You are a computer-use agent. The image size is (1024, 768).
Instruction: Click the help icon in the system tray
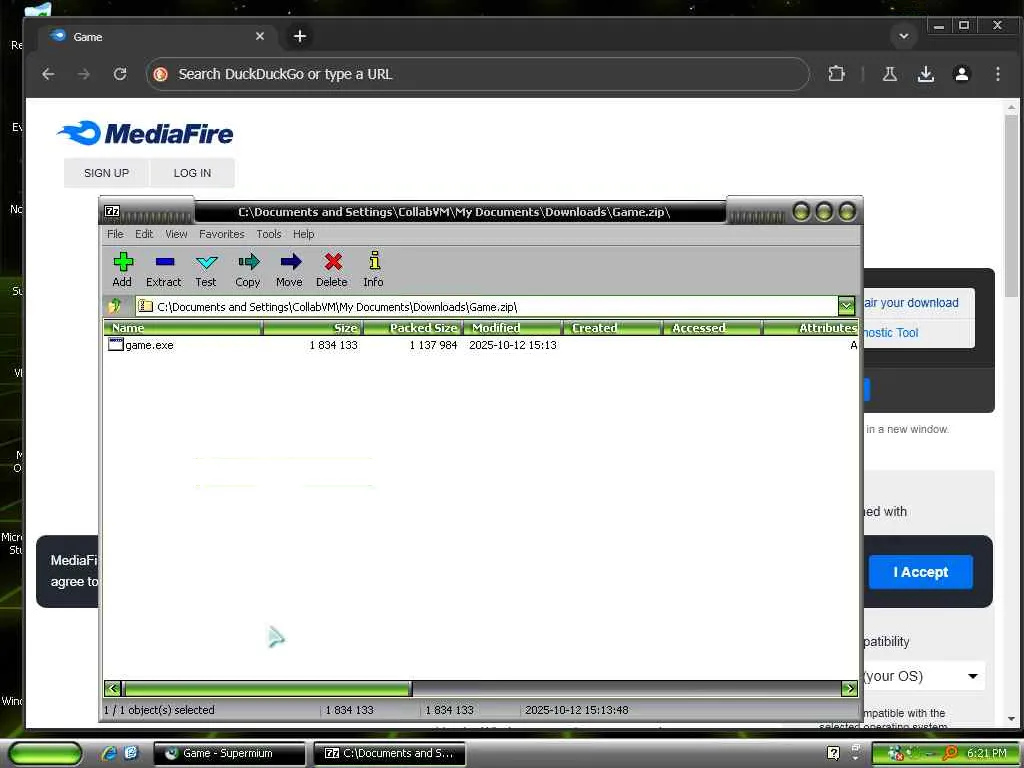click(833, 753)
